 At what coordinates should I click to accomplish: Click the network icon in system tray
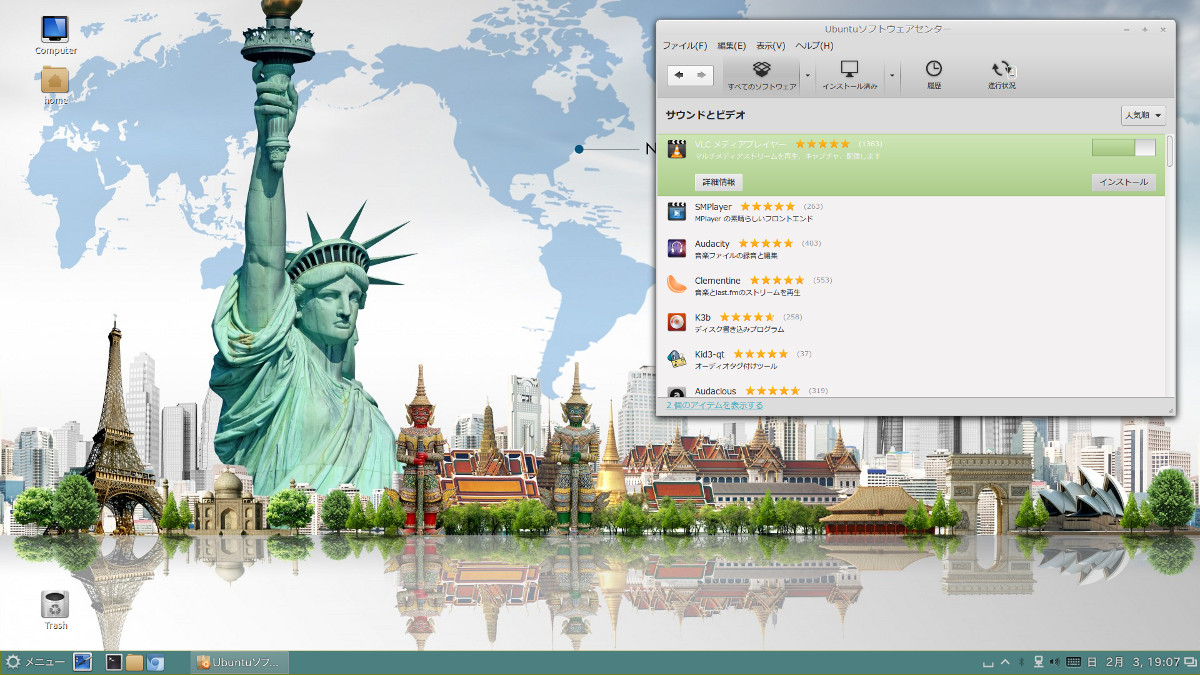[1038, 662]
